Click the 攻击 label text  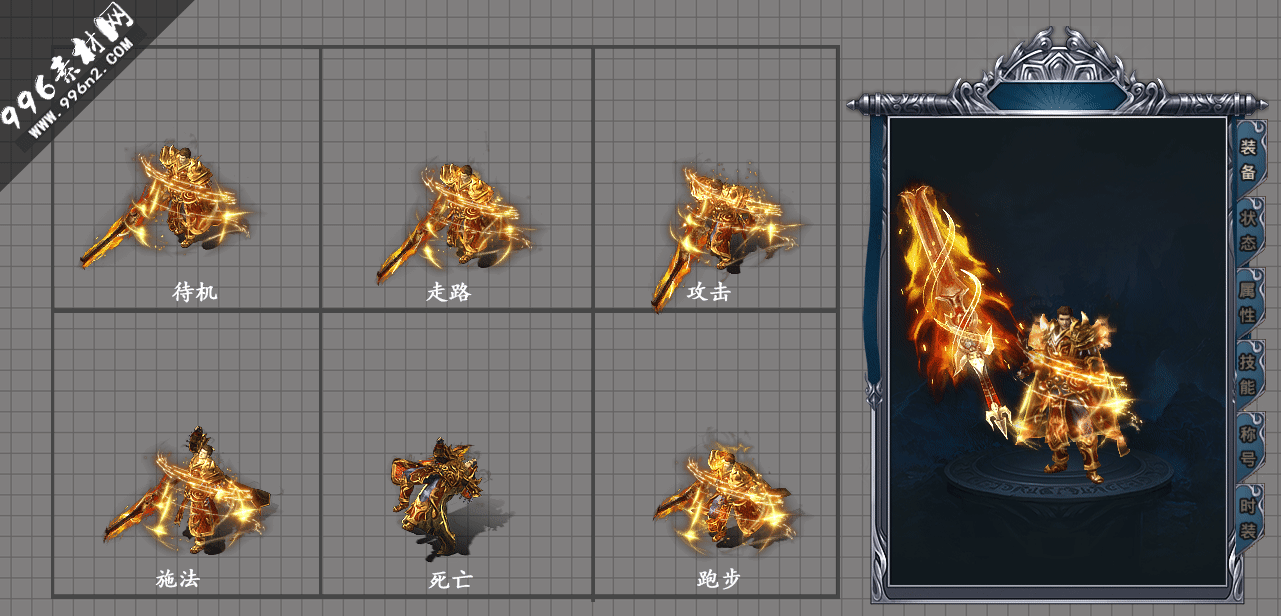pos(709,292)
